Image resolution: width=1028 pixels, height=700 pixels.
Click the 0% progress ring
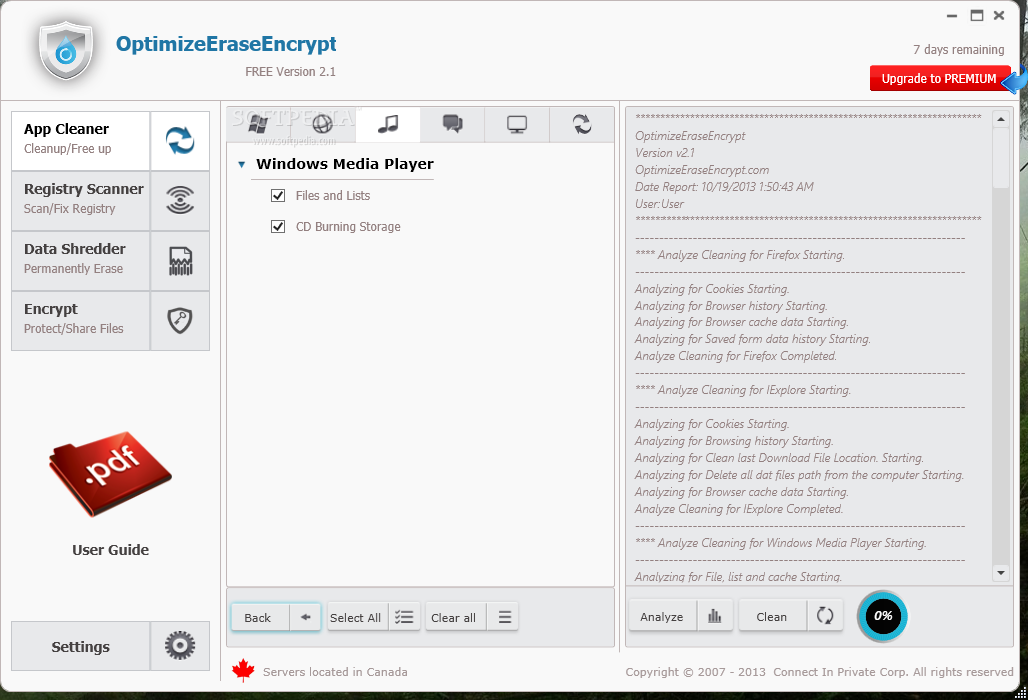tap(882, 616)
